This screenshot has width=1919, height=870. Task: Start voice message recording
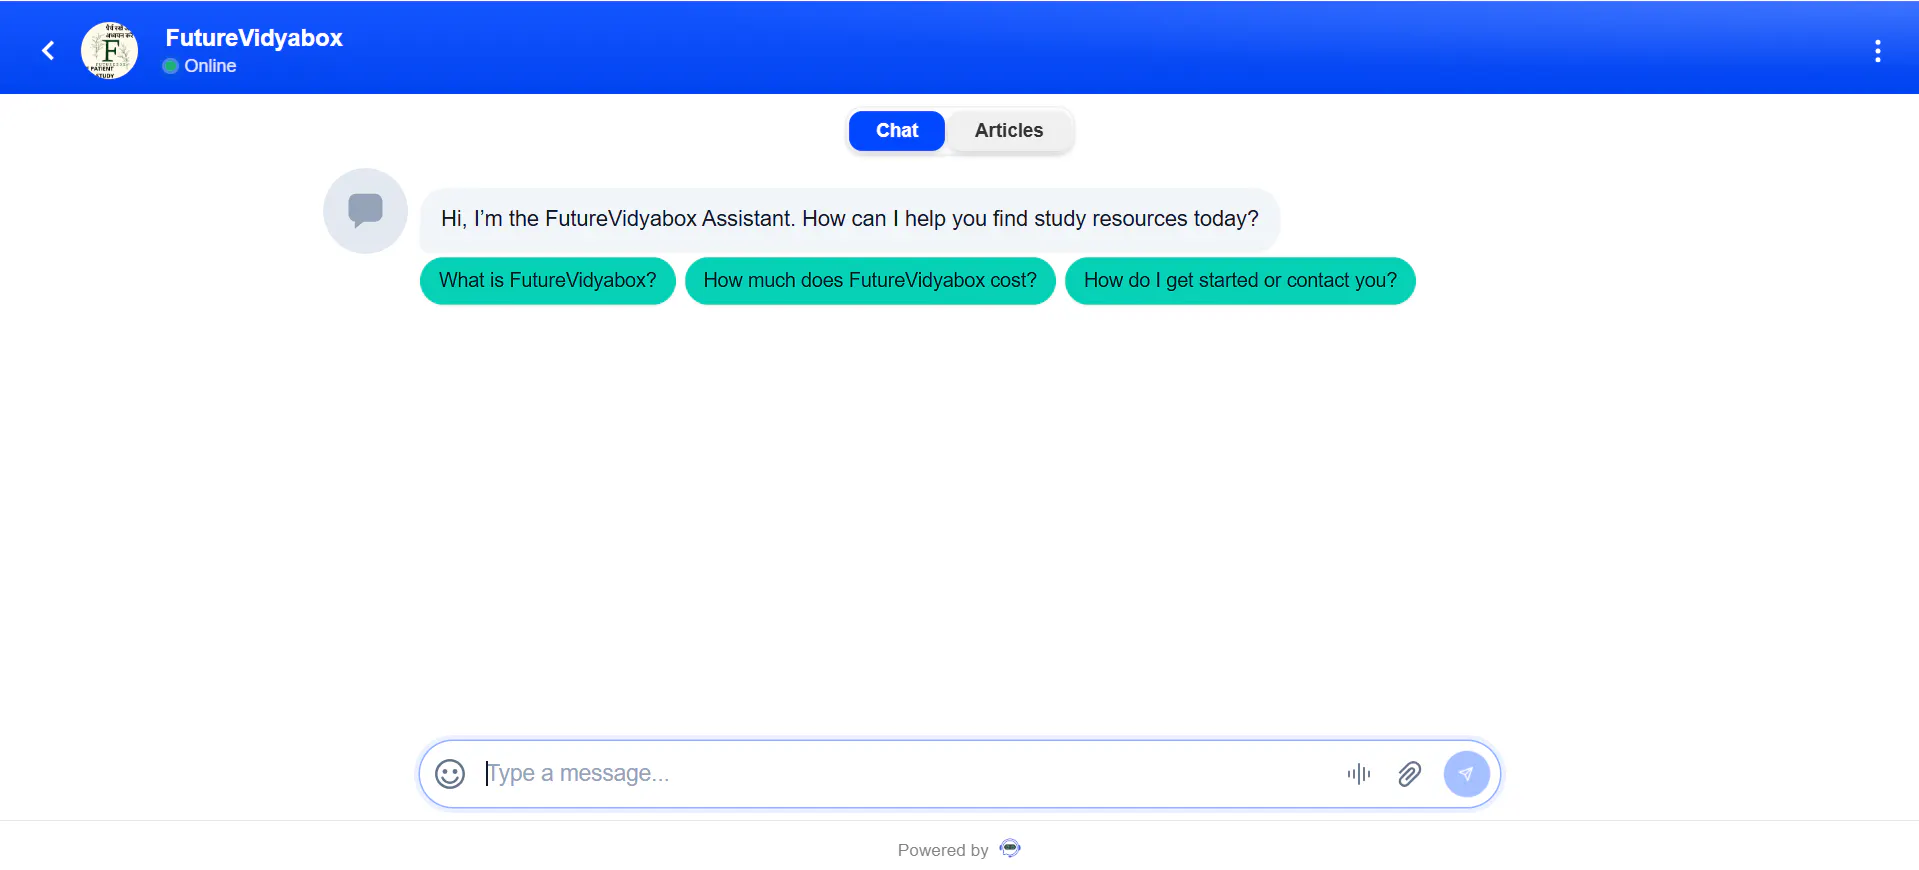coord(1359,774)
